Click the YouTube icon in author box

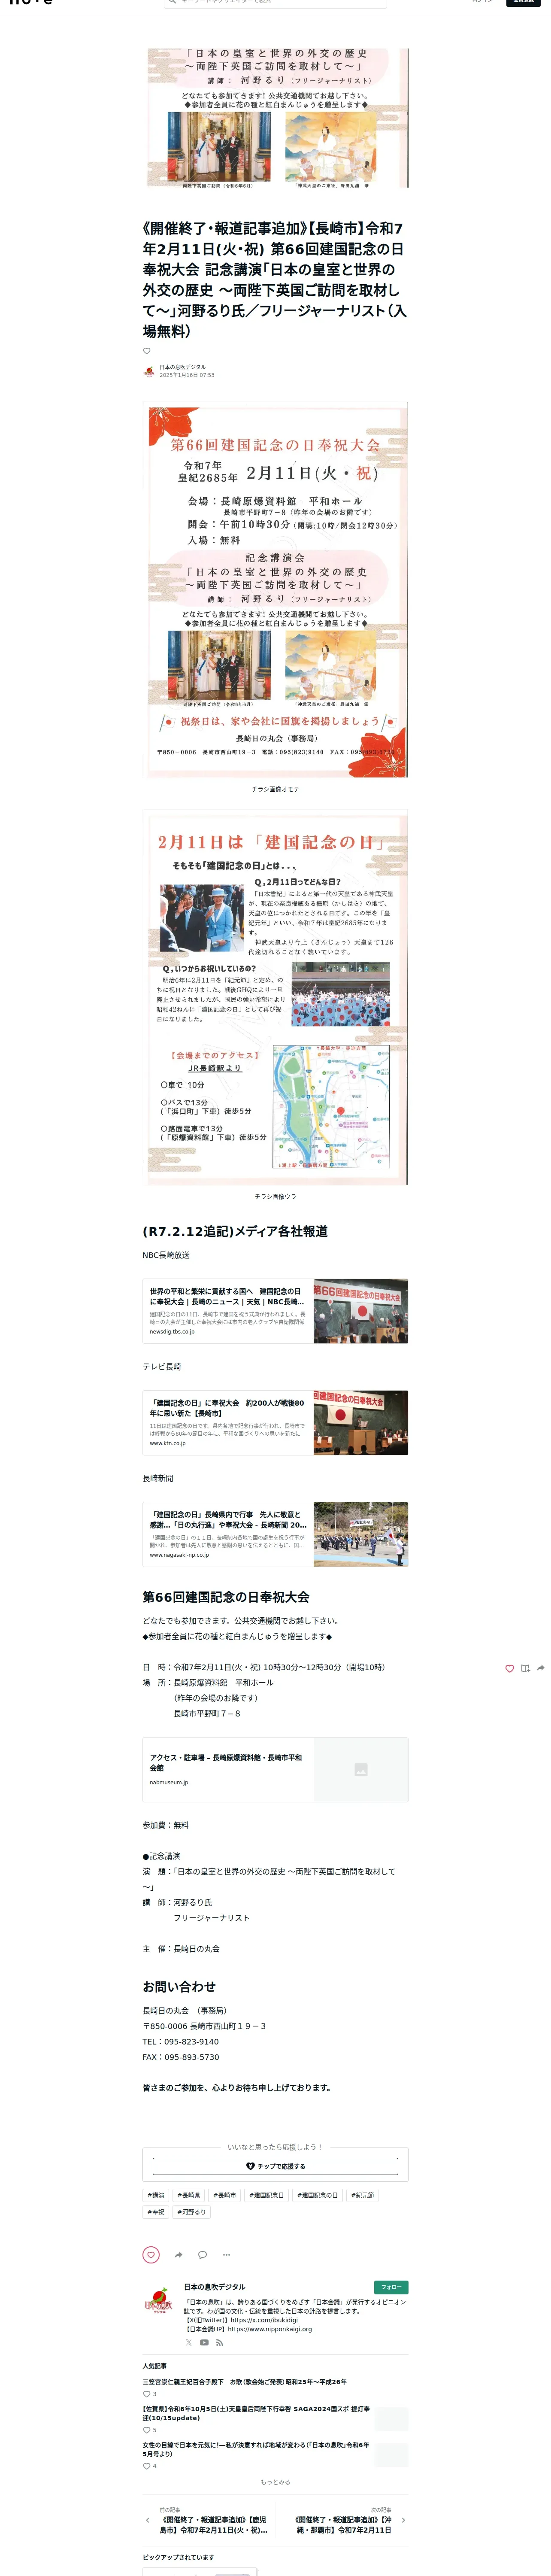pos(204,2342)
